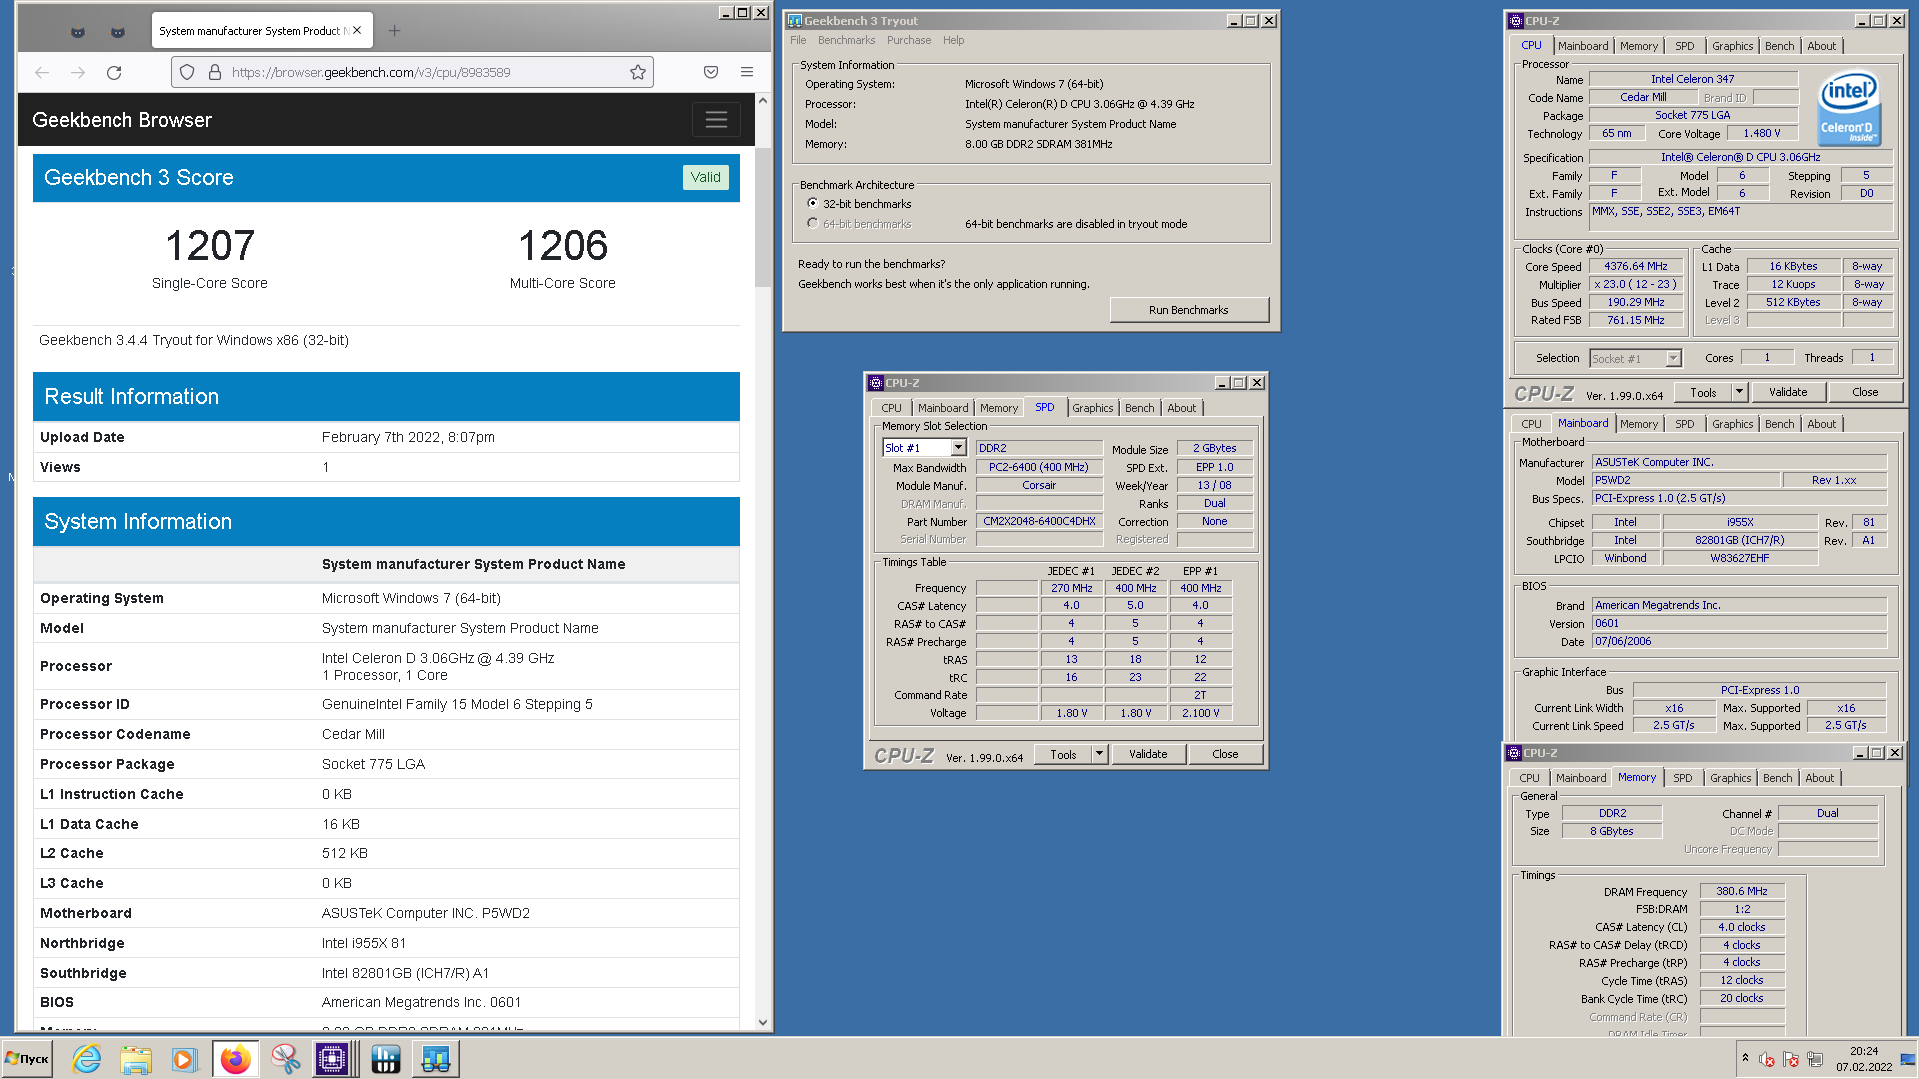Click the taskbar clock showing 20:24
Viewport: 1919px width, 1079px height.
[1863, 1059]
